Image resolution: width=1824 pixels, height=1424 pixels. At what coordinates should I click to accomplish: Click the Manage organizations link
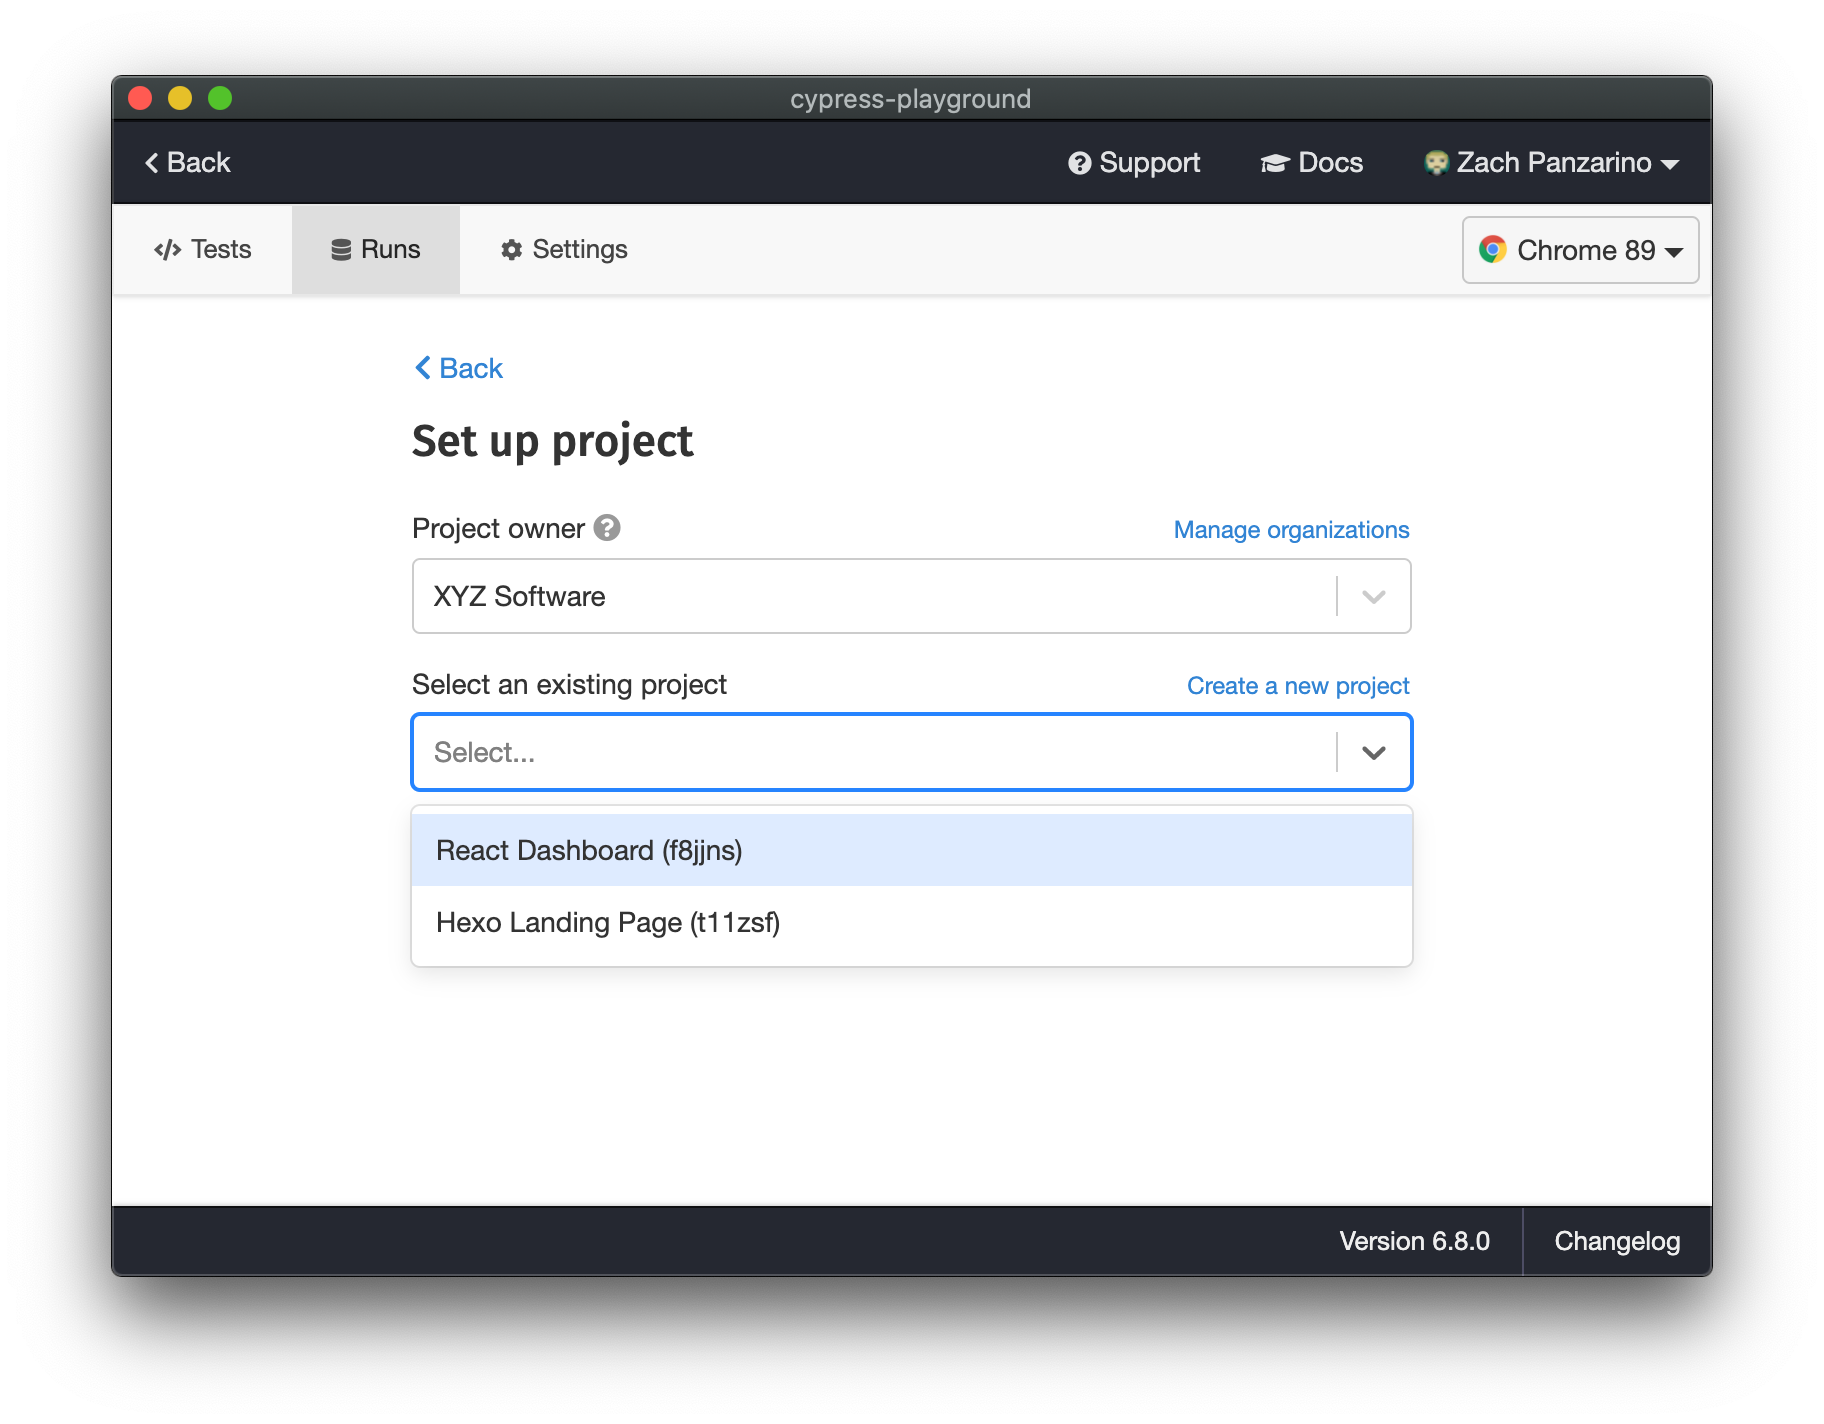1290,529
